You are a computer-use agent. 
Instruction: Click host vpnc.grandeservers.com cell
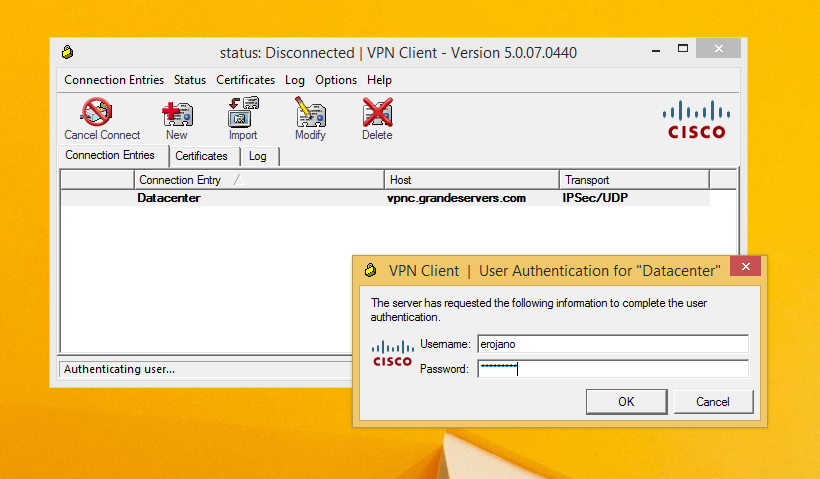point(456,198)
